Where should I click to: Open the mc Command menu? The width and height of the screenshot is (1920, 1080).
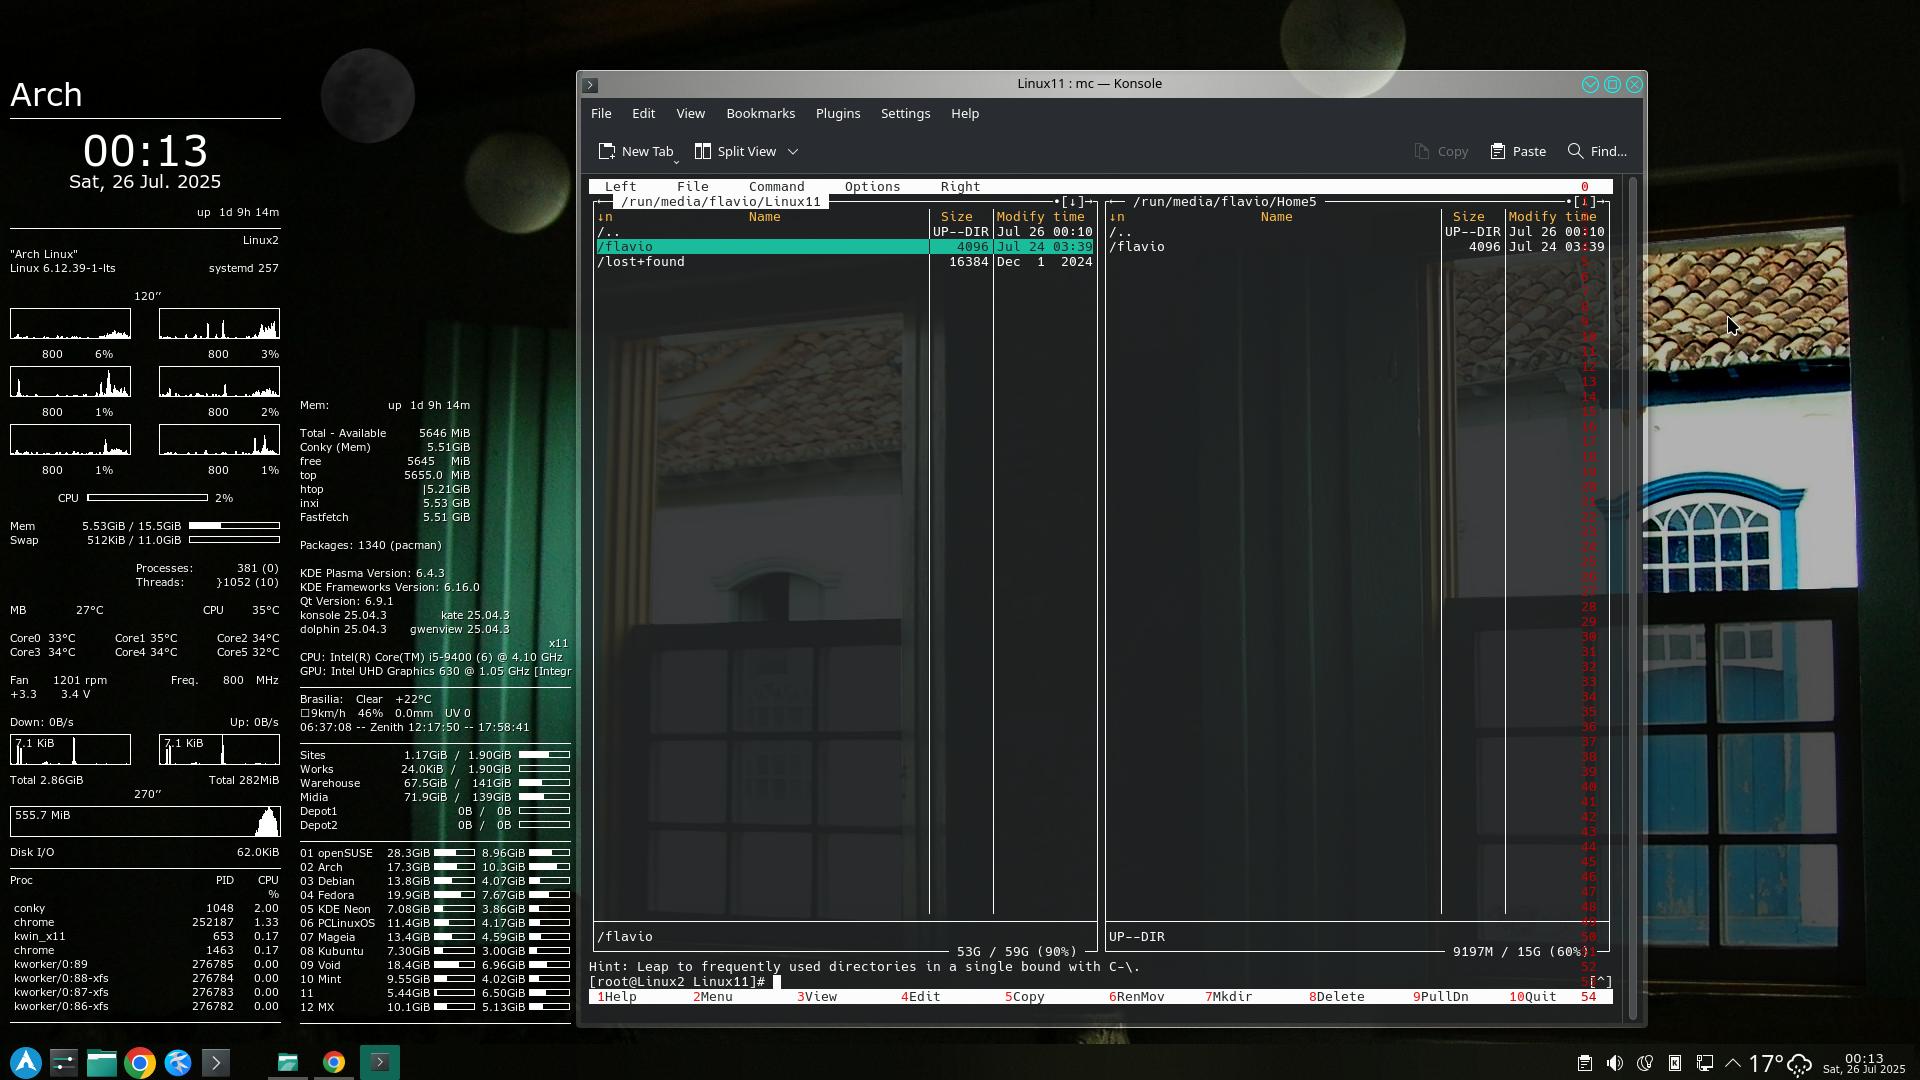click(x=776, y=187)
